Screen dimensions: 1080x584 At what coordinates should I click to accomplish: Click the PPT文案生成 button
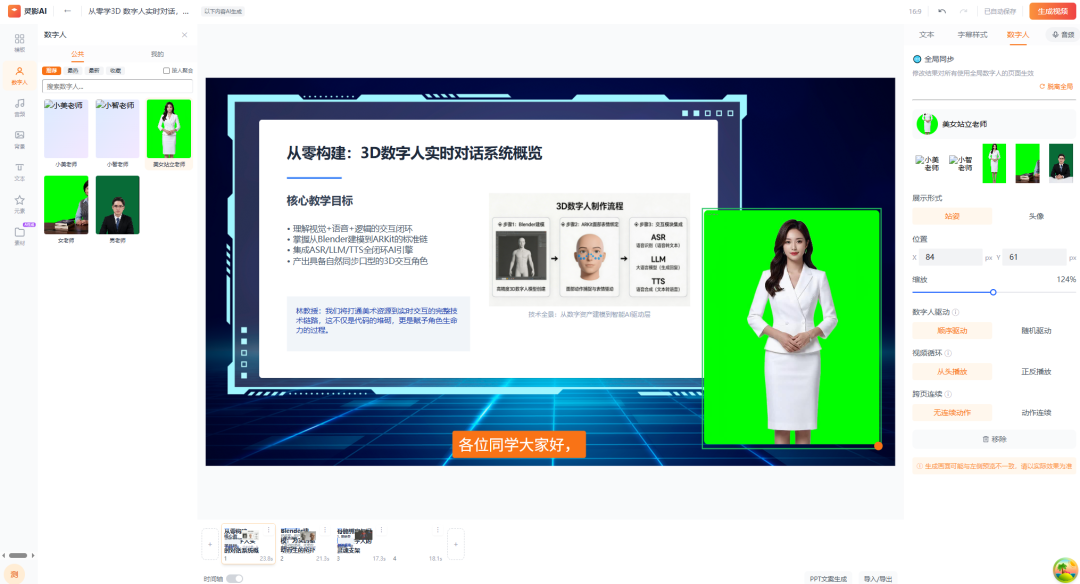pyautogui.click(x=828, y=578)
